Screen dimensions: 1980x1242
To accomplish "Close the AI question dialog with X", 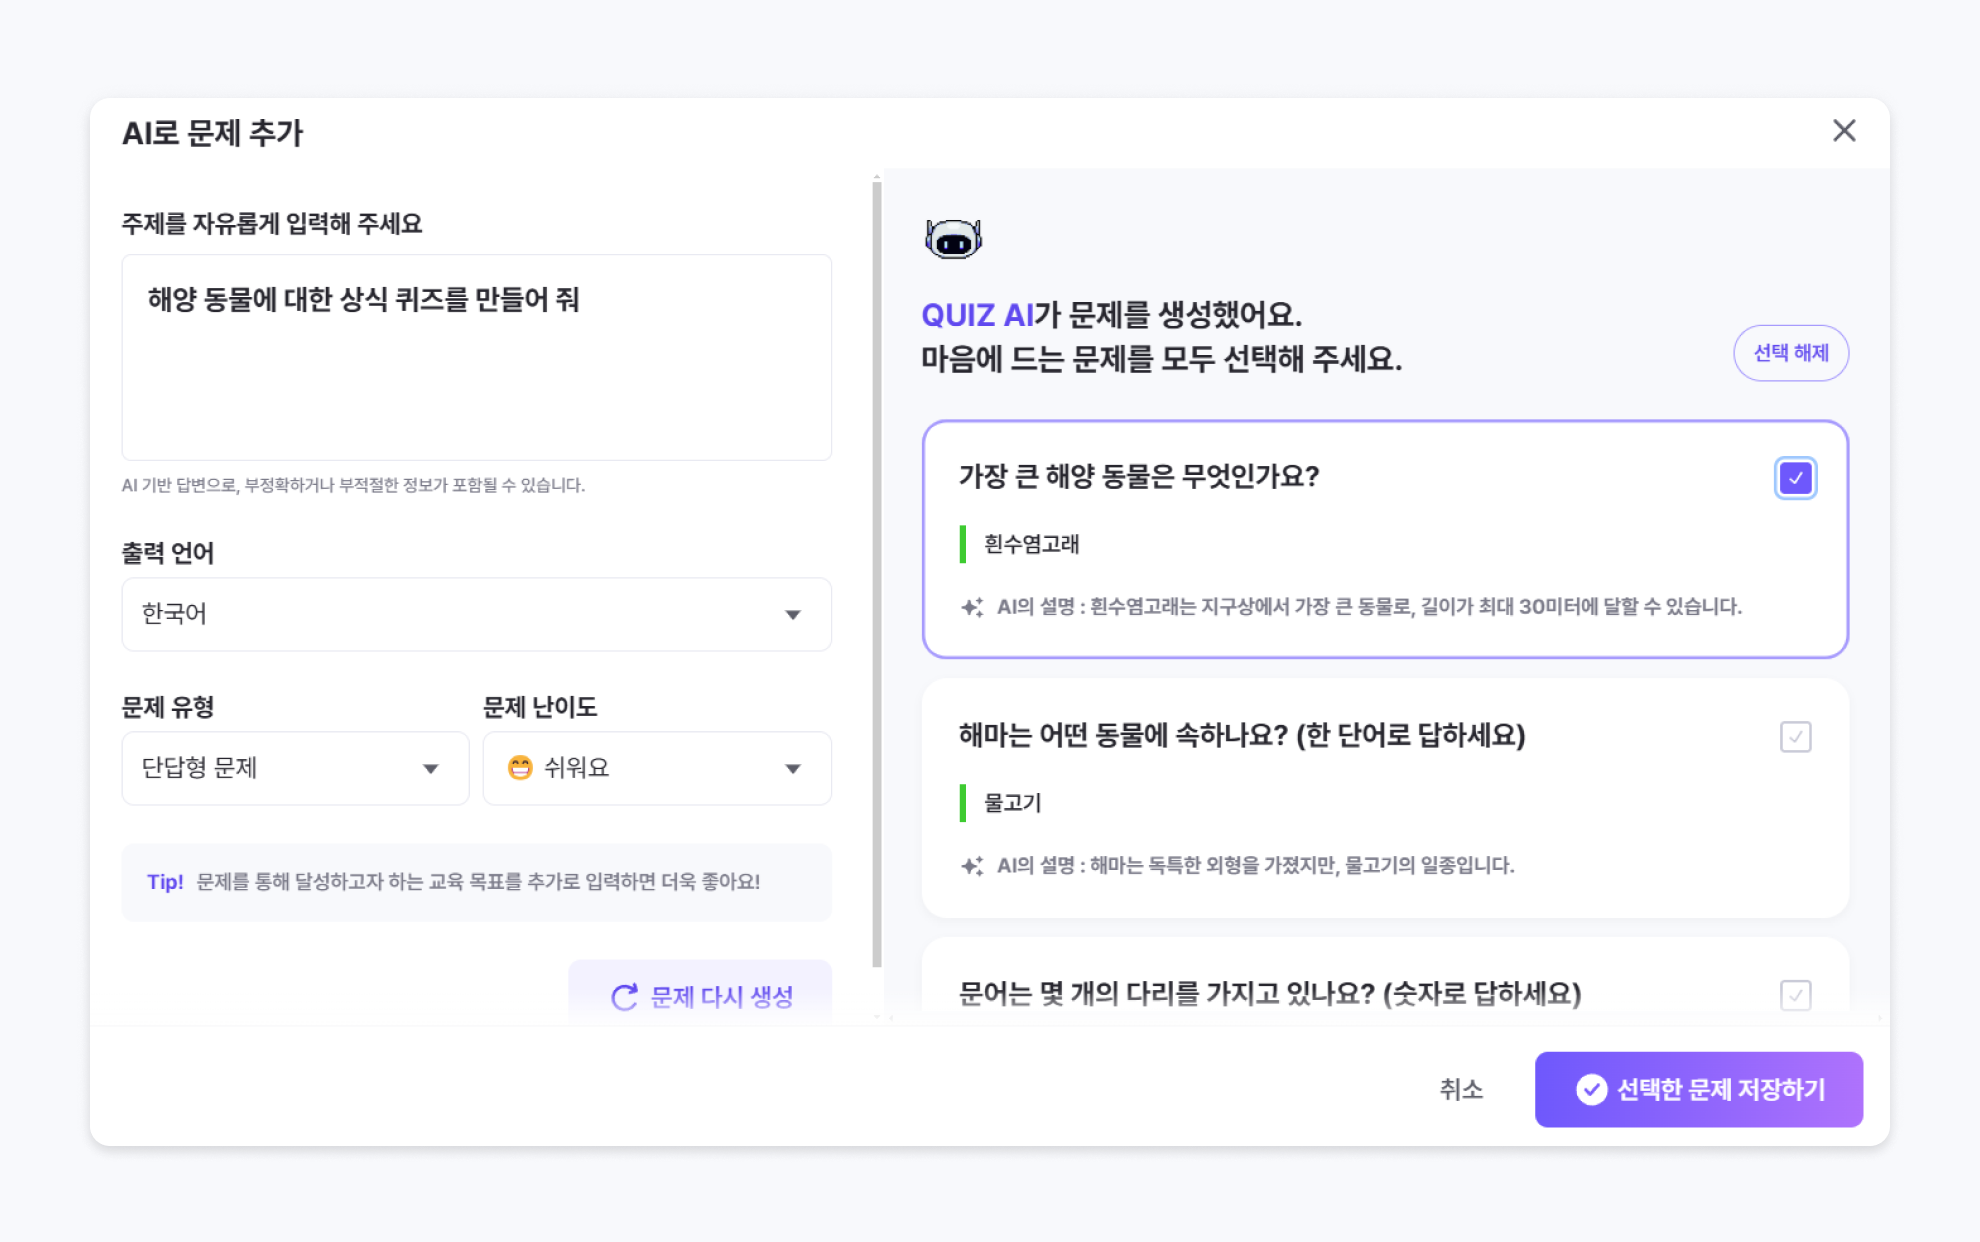I will click(x=1844, y=131).
